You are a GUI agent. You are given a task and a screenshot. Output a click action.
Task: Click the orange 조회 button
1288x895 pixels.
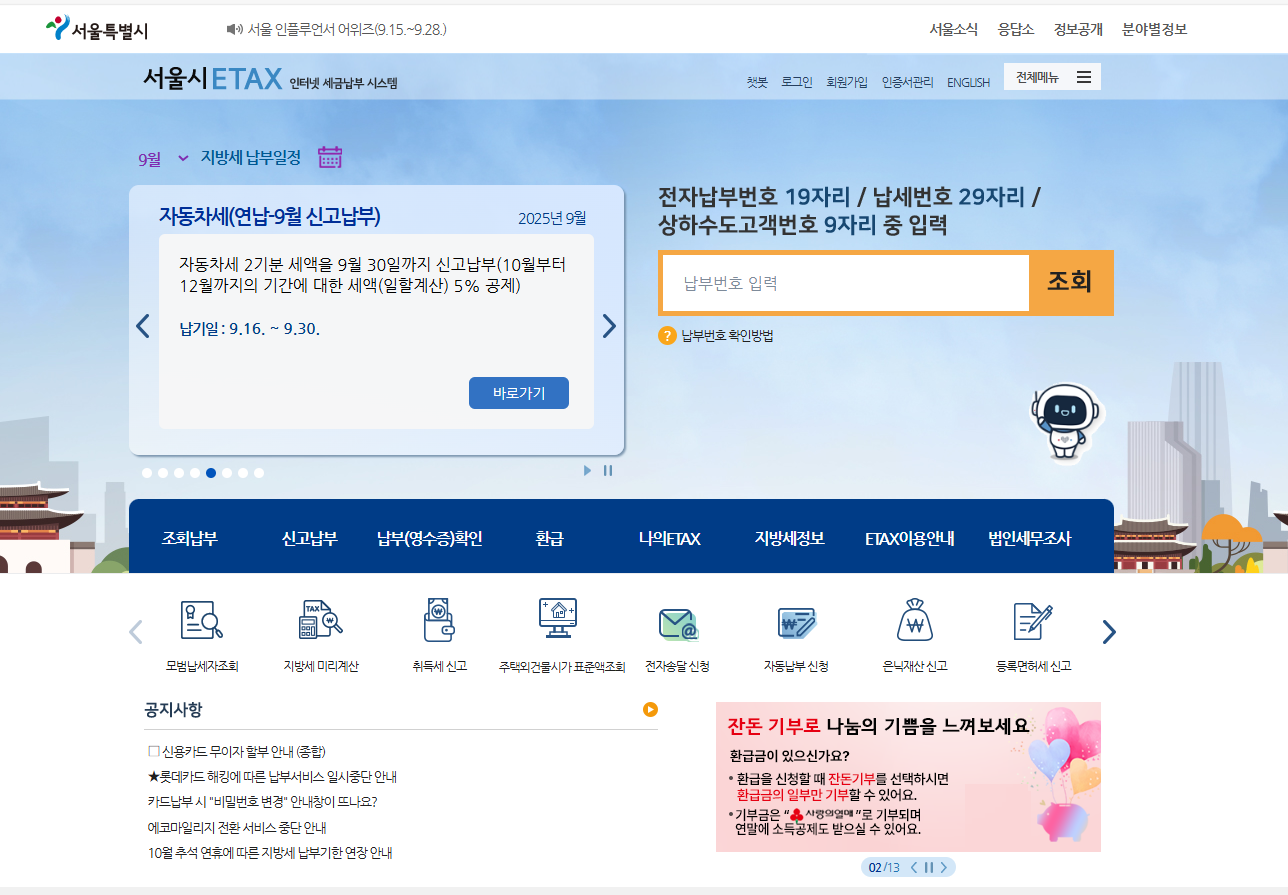click(1070, 283)
